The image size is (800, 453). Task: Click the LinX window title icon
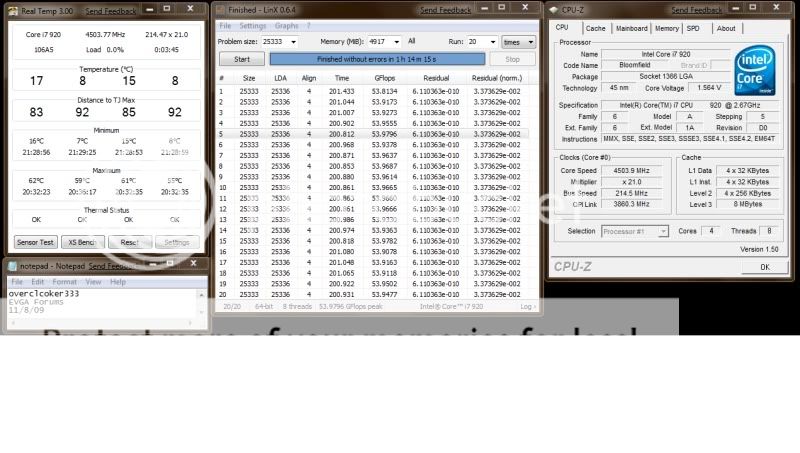click(x=222, y=9)
